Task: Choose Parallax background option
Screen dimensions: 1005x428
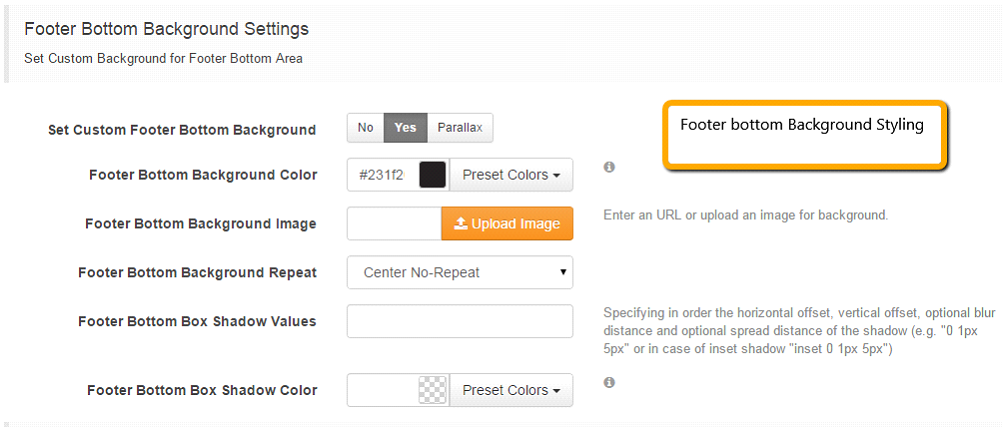Action: pos(460,128)
